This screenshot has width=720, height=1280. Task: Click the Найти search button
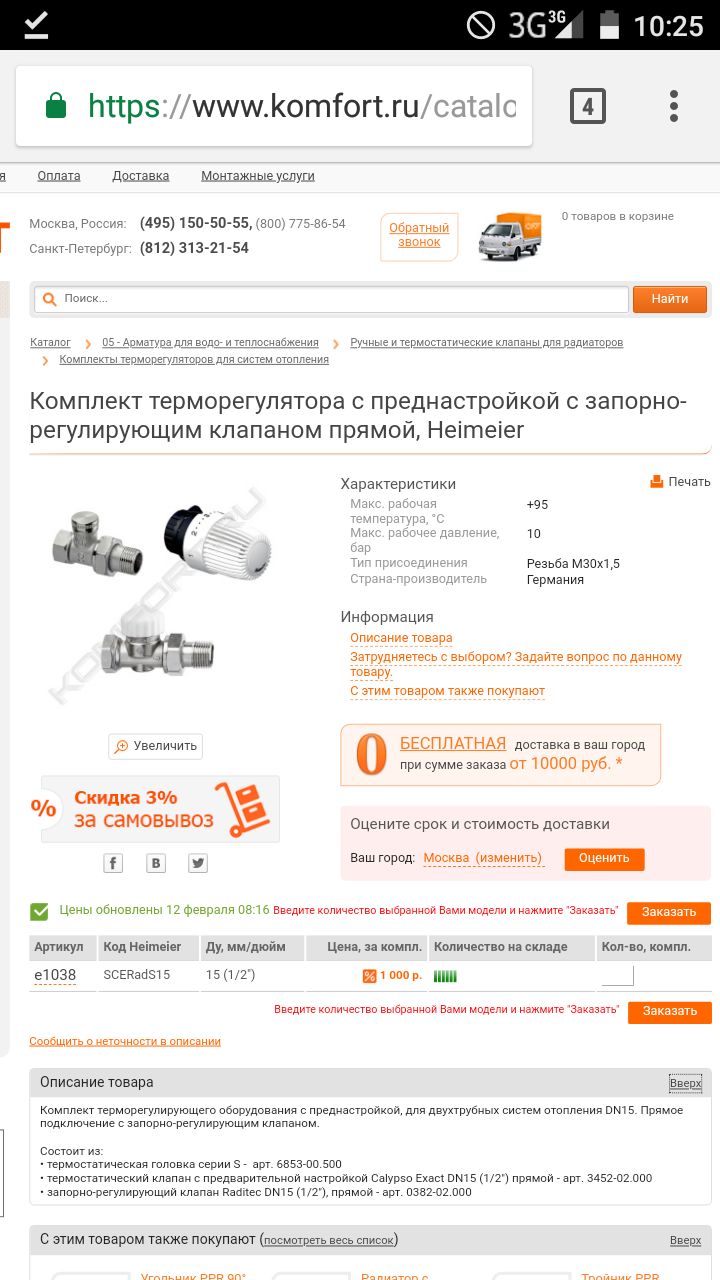[670, 299]
